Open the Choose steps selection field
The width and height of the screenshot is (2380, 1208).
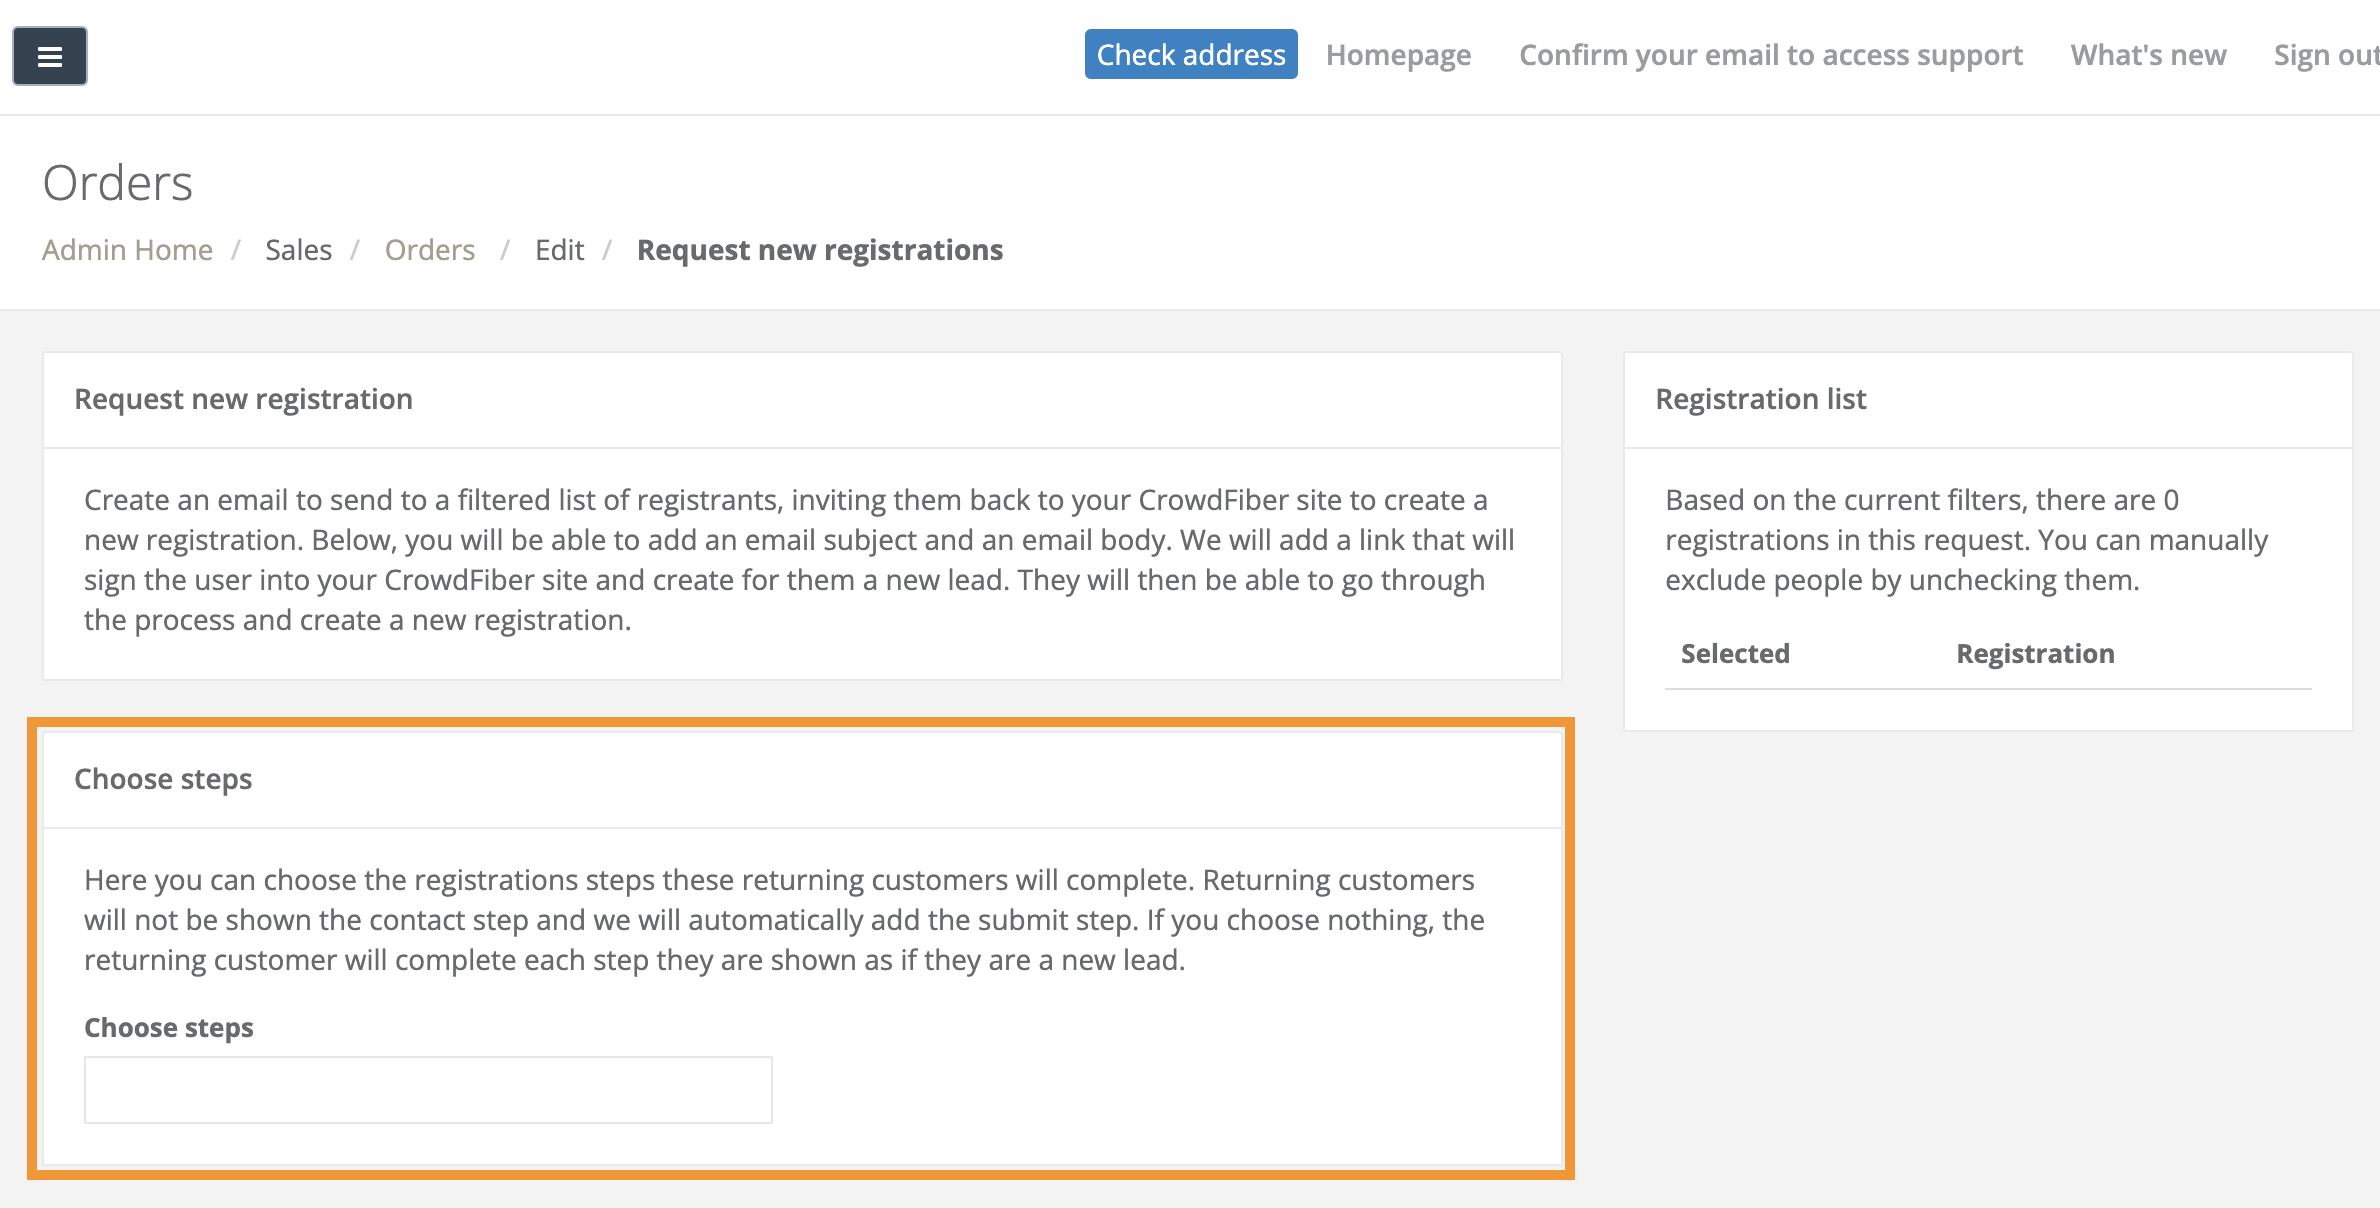click(428, 1090)
